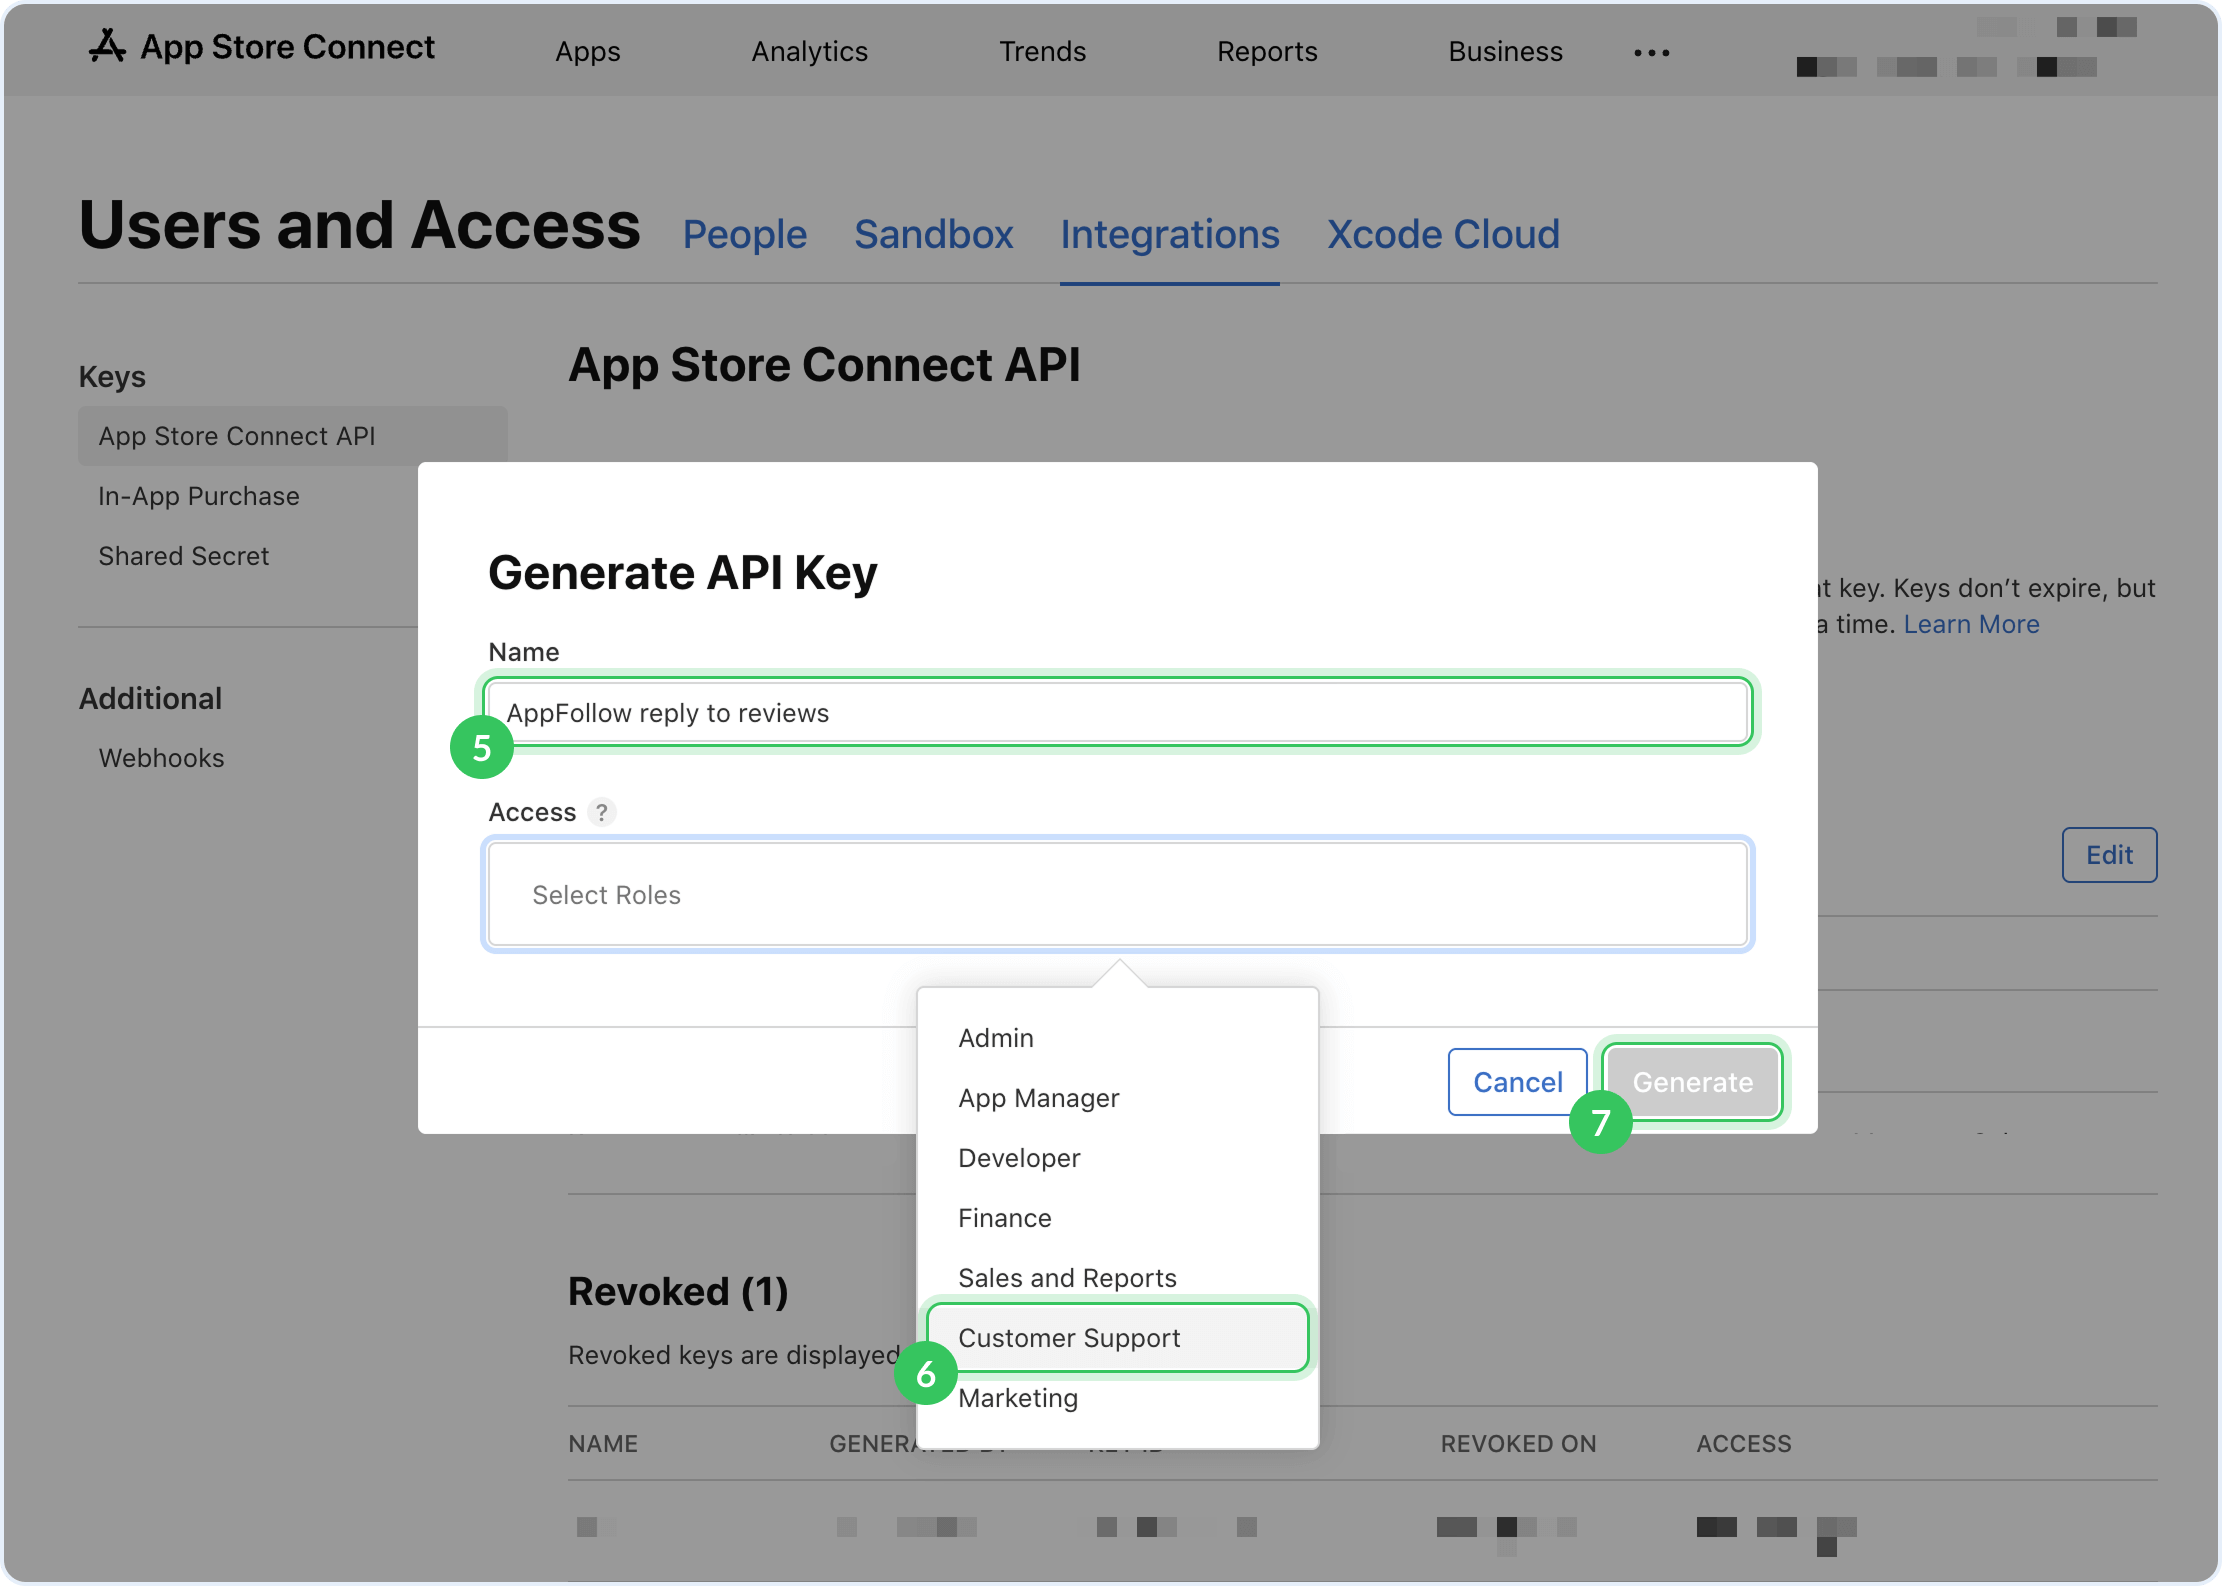
Task: Switch to the Integrations tab
Action: [x=1170, y=234]
